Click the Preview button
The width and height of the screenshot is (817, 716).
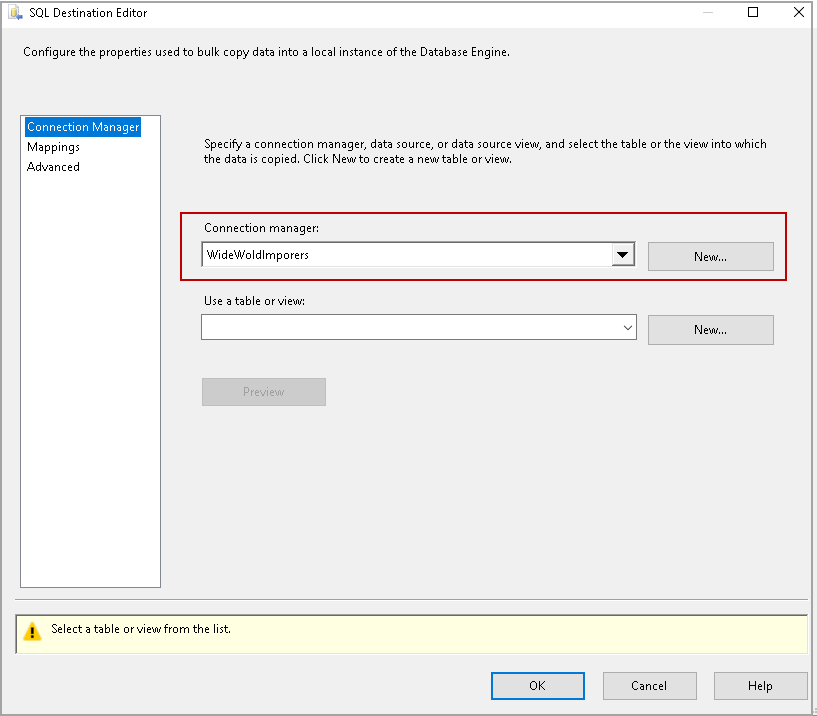coord(264,392)
